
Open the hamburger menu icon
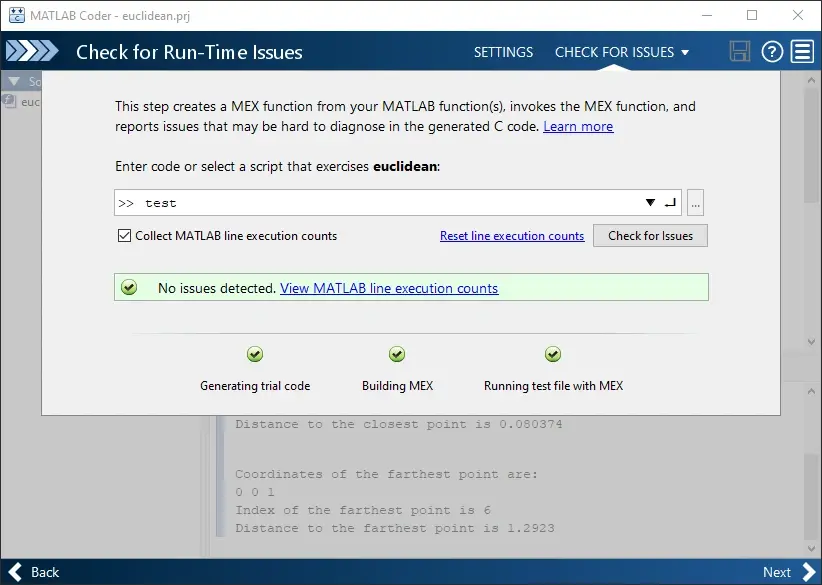point(802,51)
